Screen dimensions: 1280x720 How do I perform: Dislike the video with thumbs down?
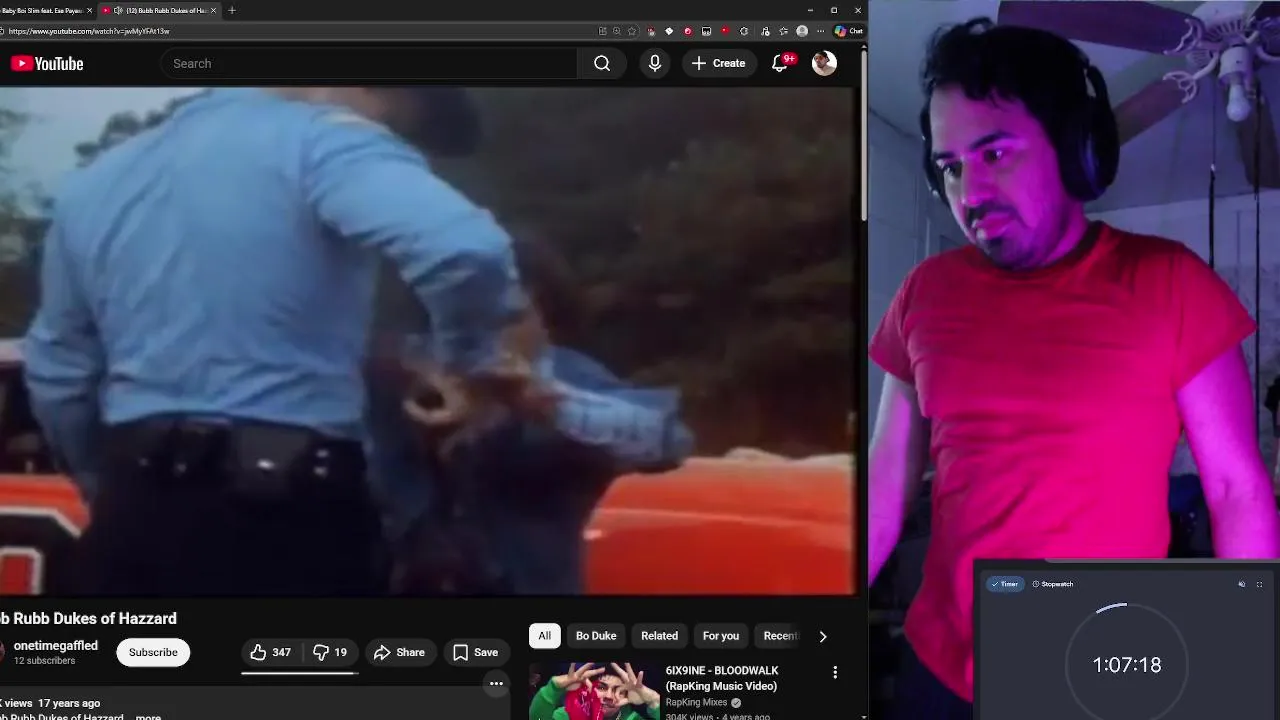tap(330, 652)
